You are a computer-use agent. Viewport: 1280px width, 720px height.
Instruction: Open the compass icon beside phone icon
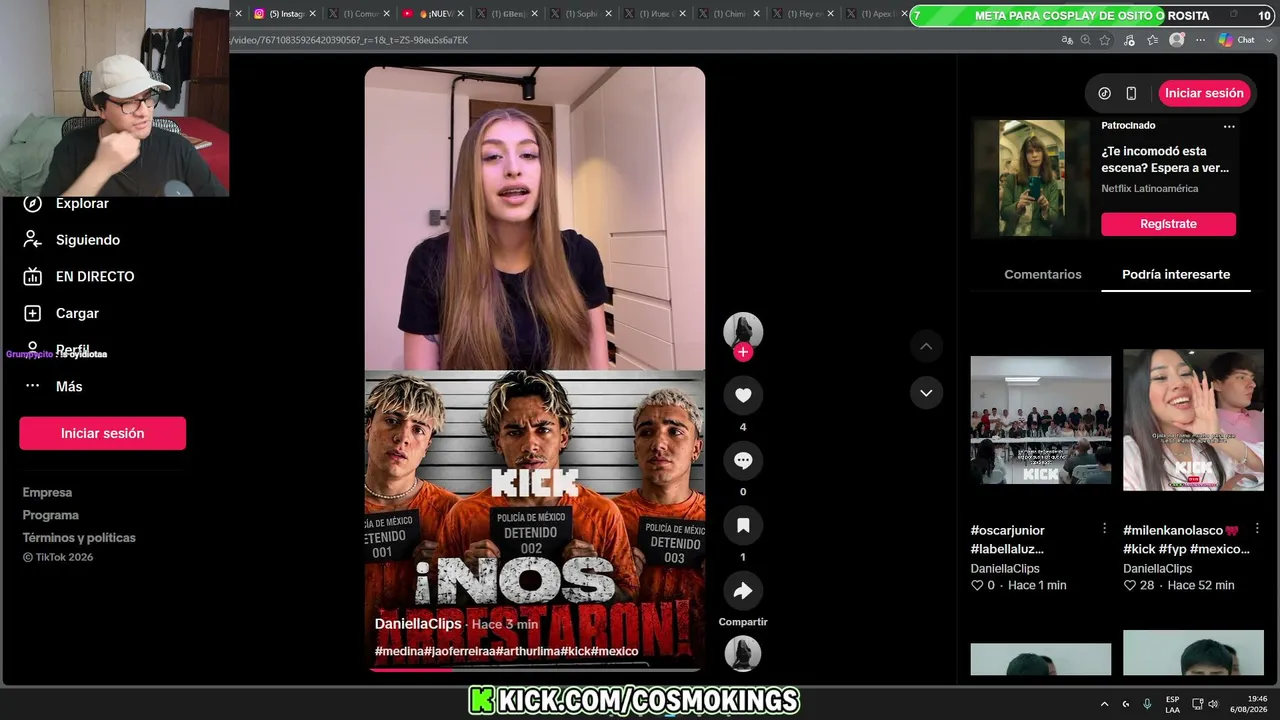1104,93
